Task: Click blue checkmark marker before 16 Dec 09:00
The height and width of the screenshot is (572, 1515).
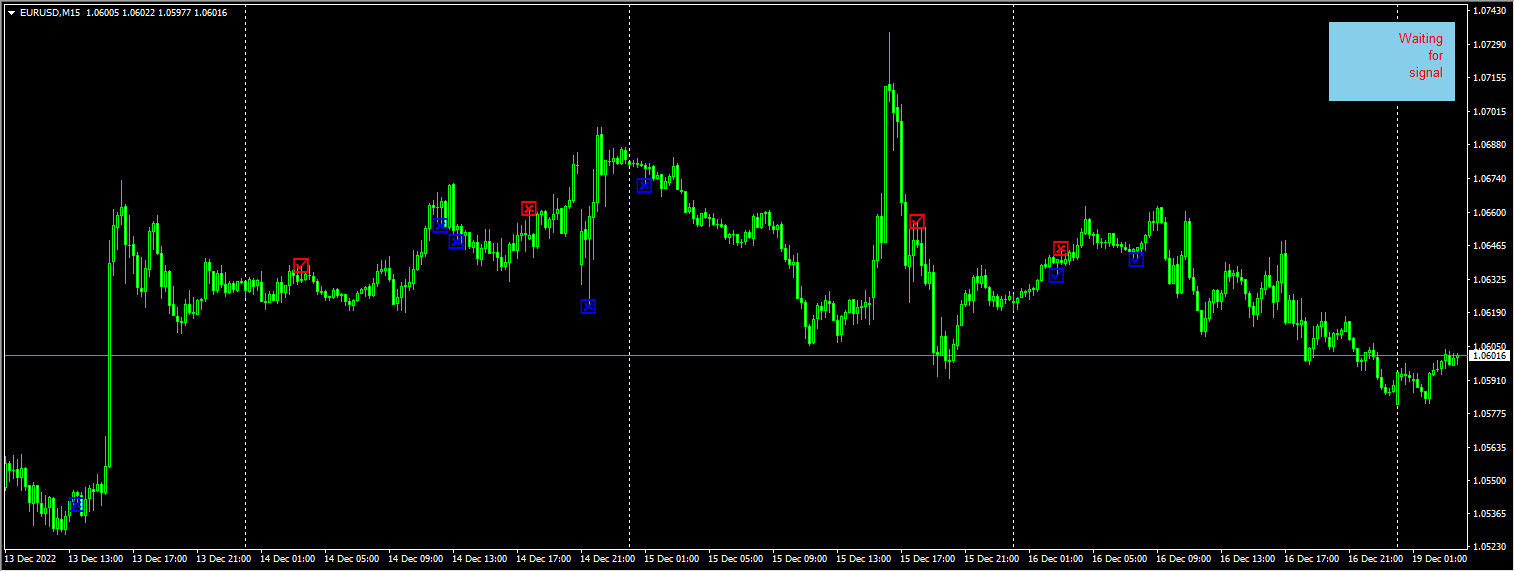Action: pyautogui.click(x=1136, y=259)
